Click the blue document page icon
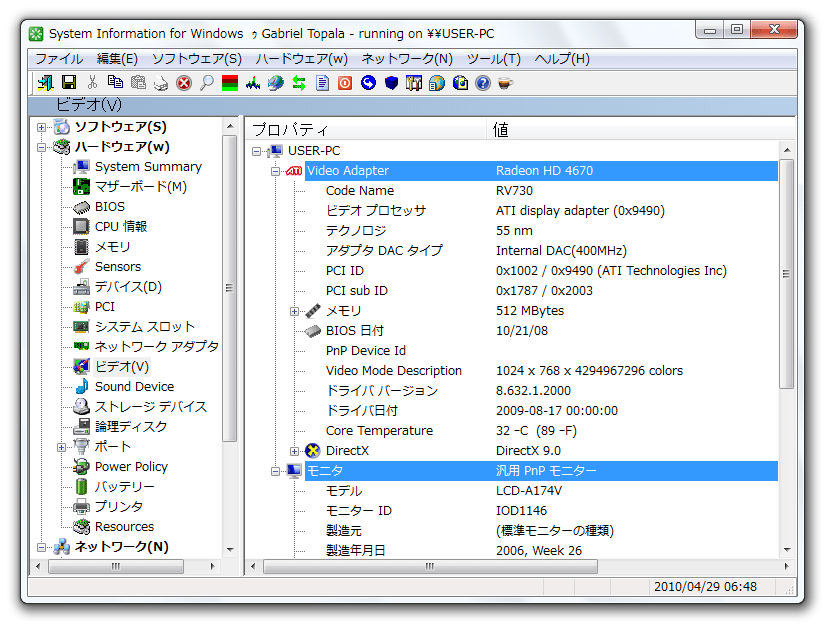828x628 pixels. point(322,83)
